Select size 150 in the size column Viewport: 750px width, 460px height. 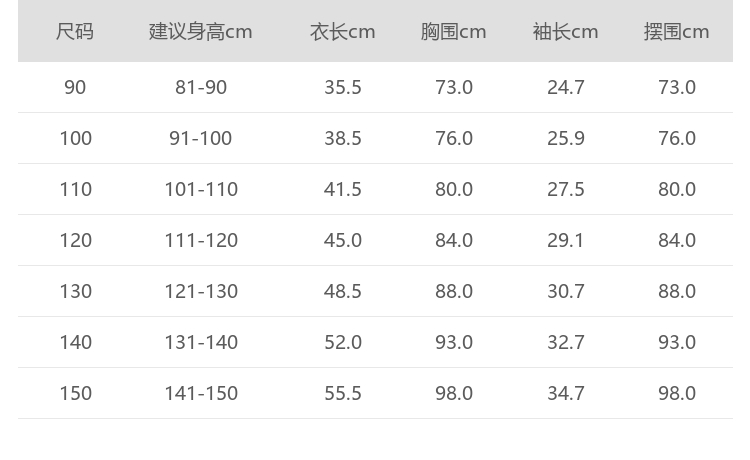coord(75,393)
